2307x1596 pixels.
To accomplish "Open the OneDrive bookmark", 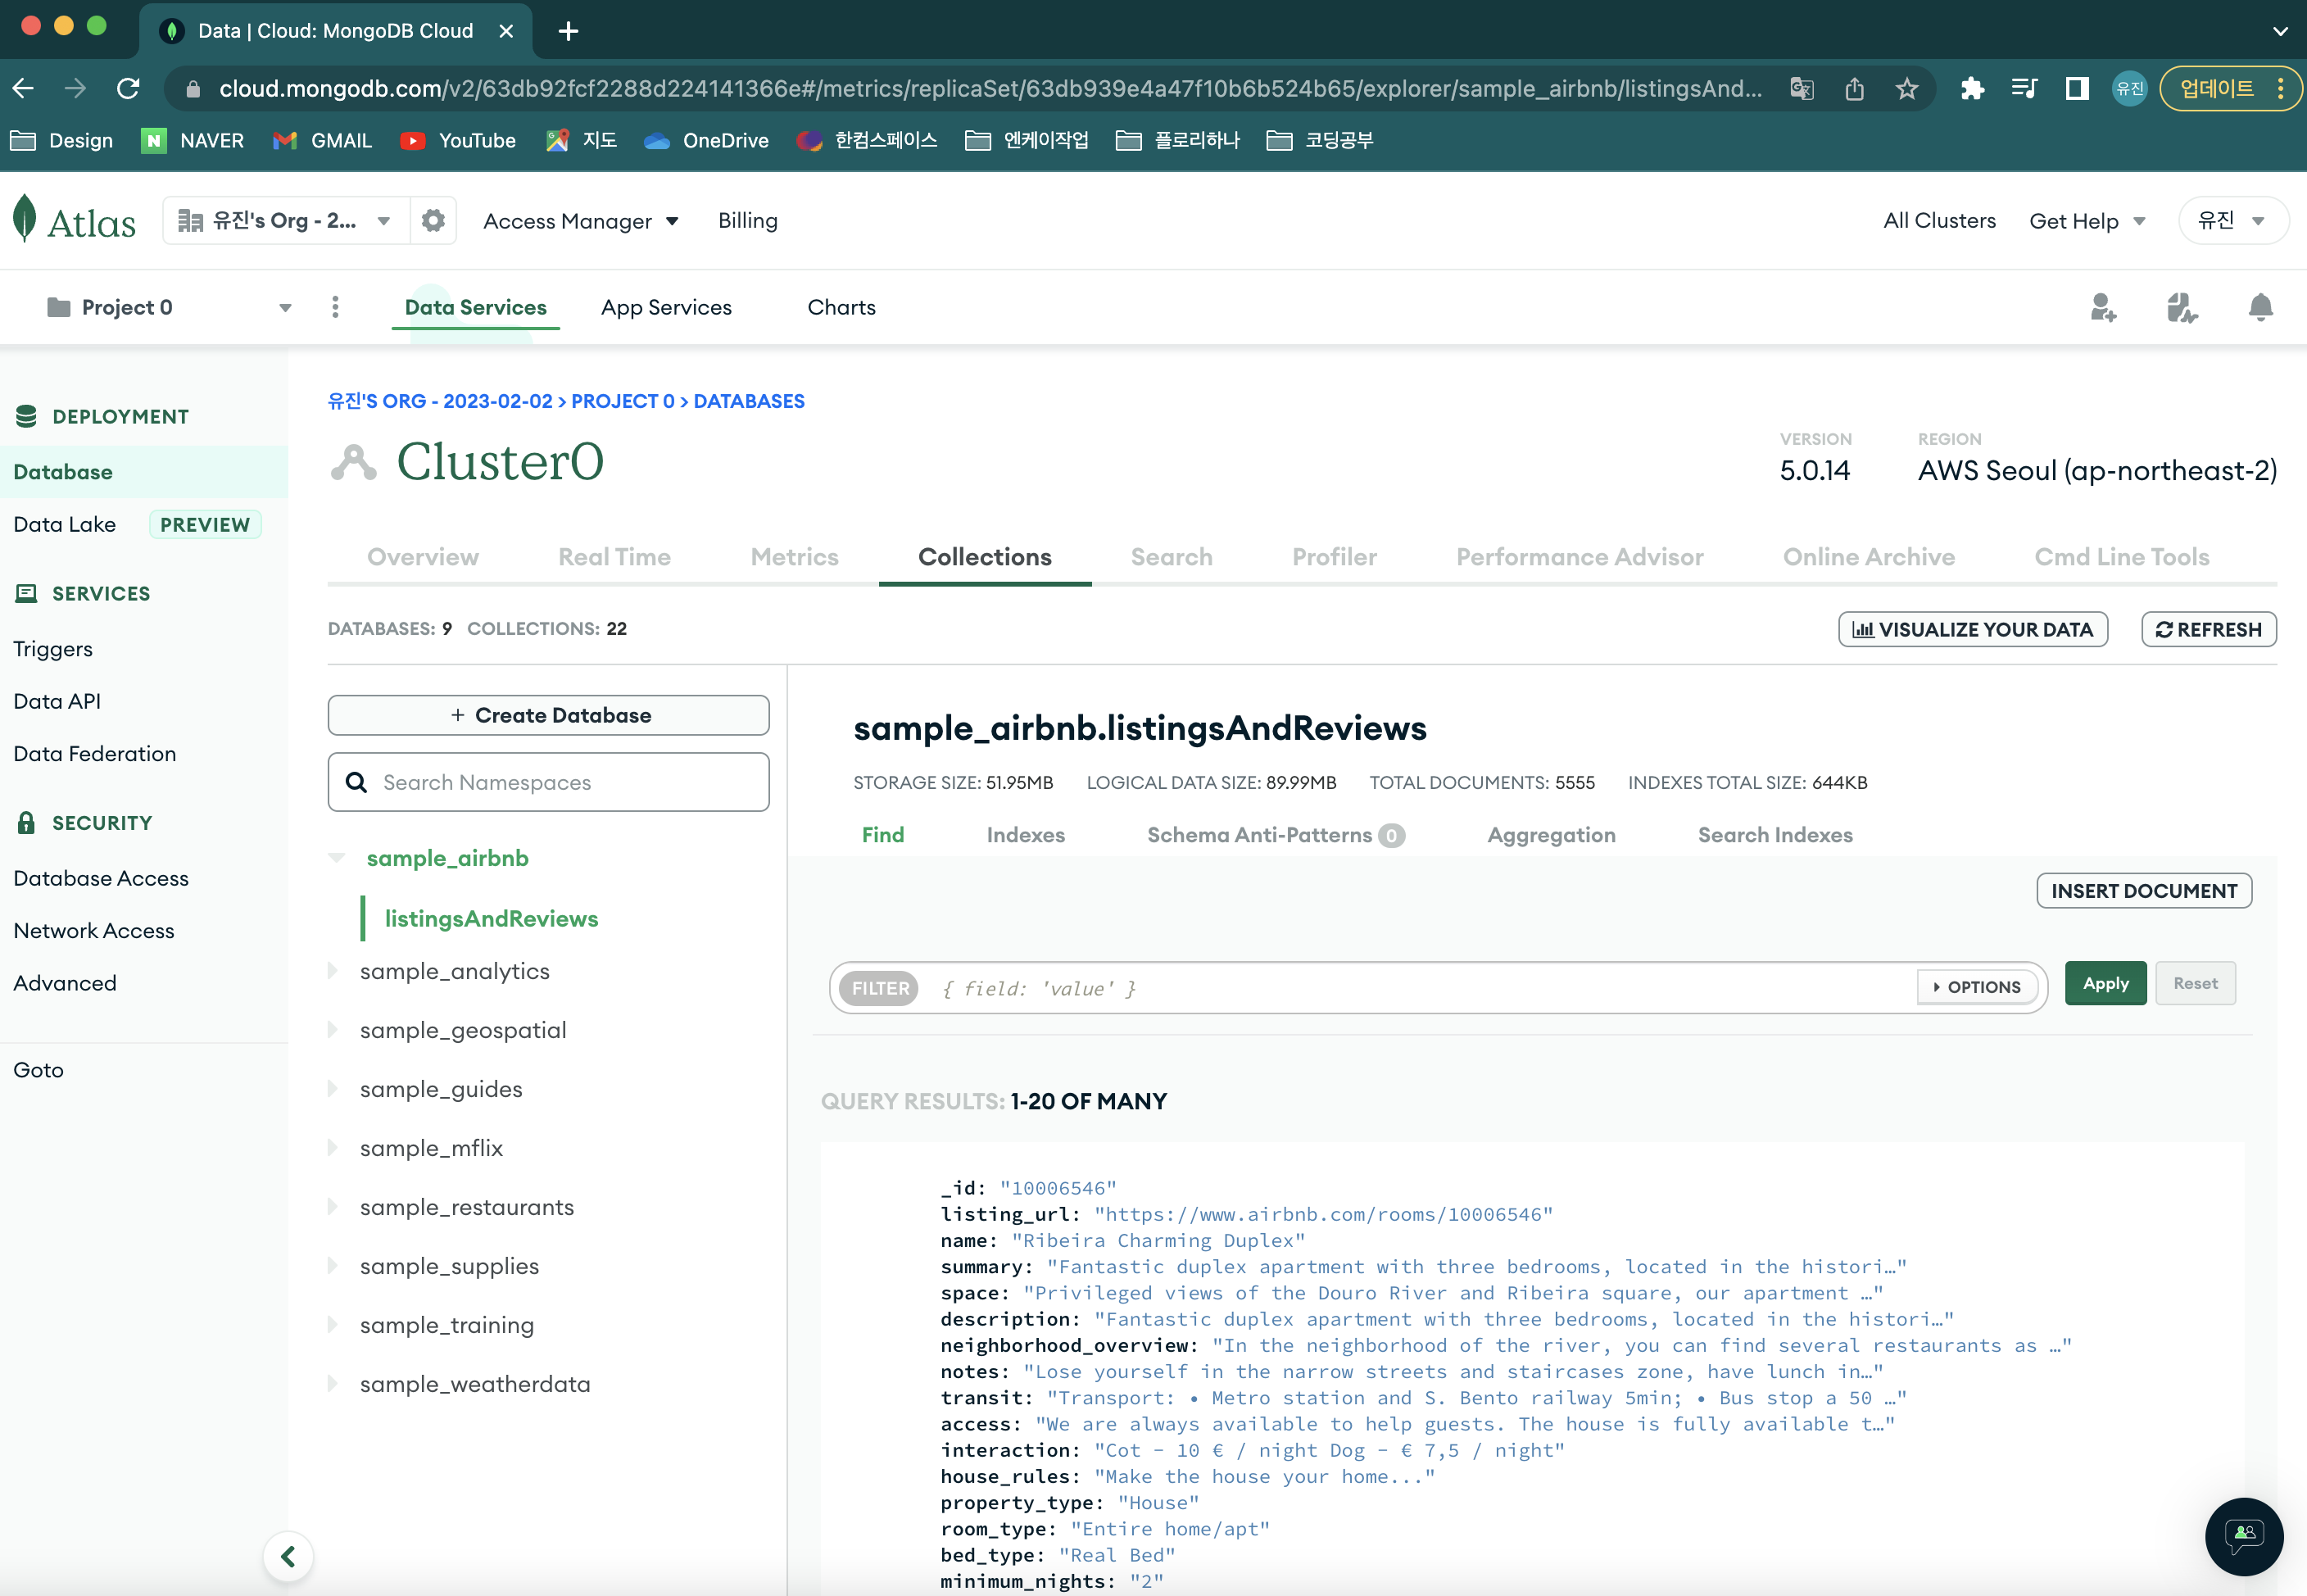I will coord(707,140).
